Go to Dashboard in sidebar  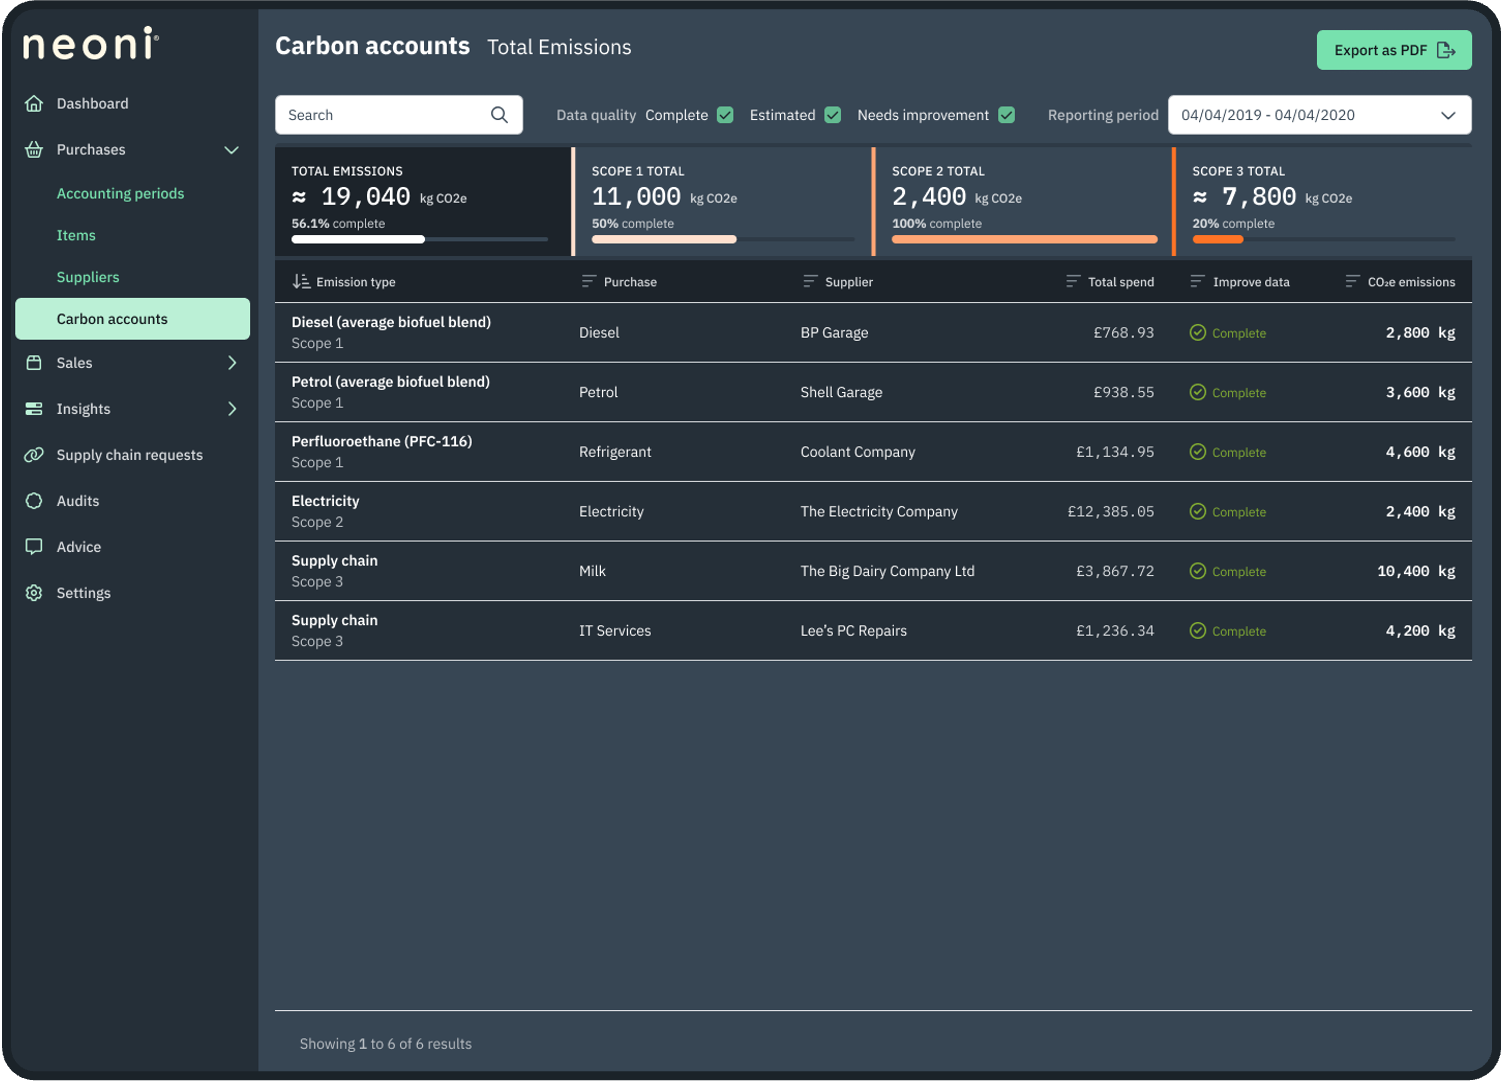[92, 104]
